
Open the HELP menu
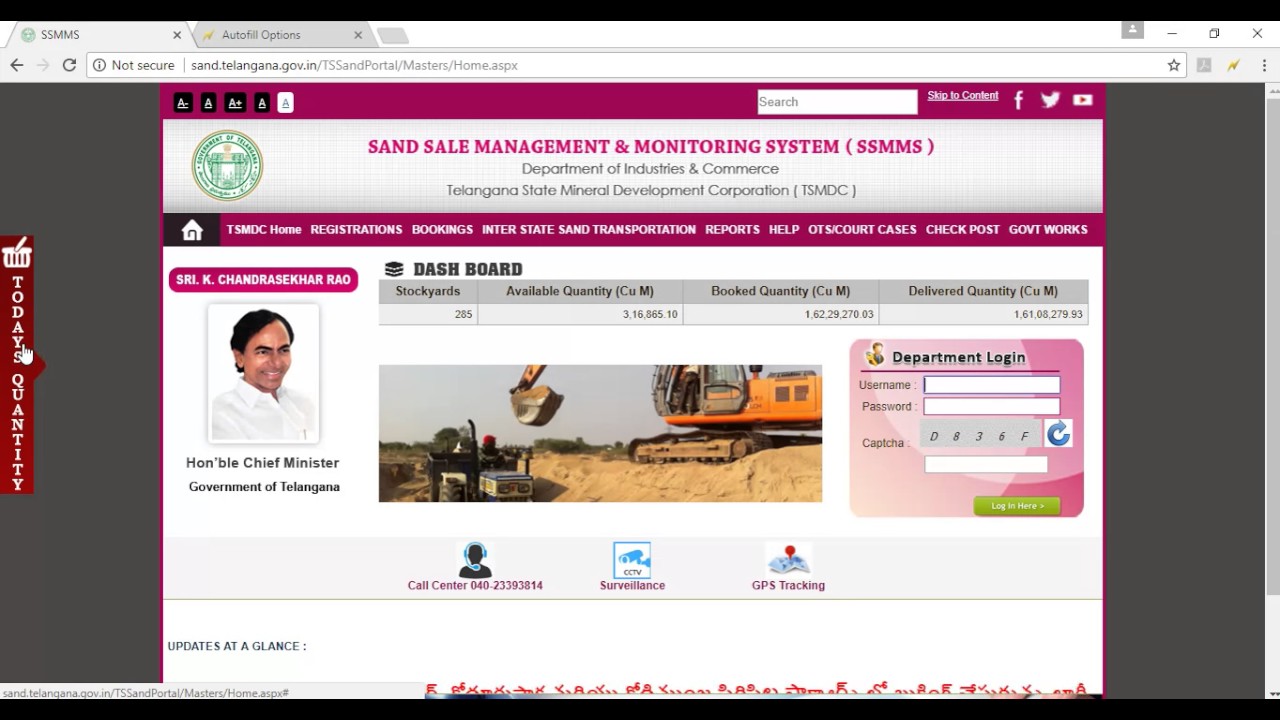784,230
